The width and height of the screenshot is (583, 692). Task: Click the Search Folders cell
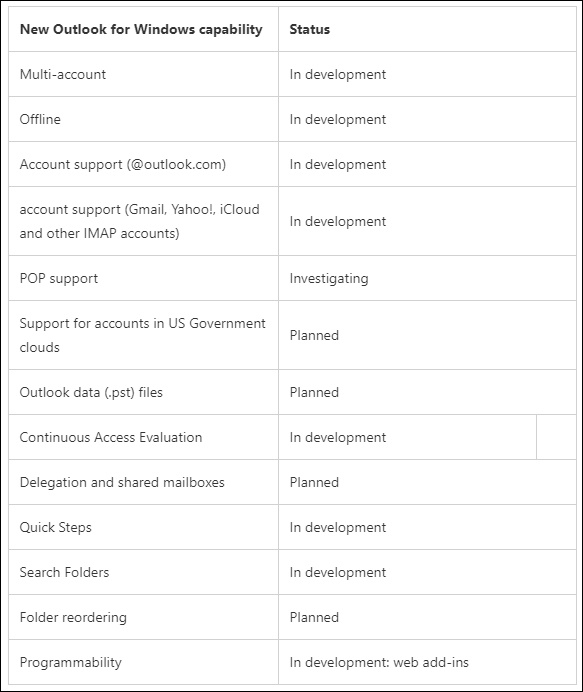click(143, 572)
